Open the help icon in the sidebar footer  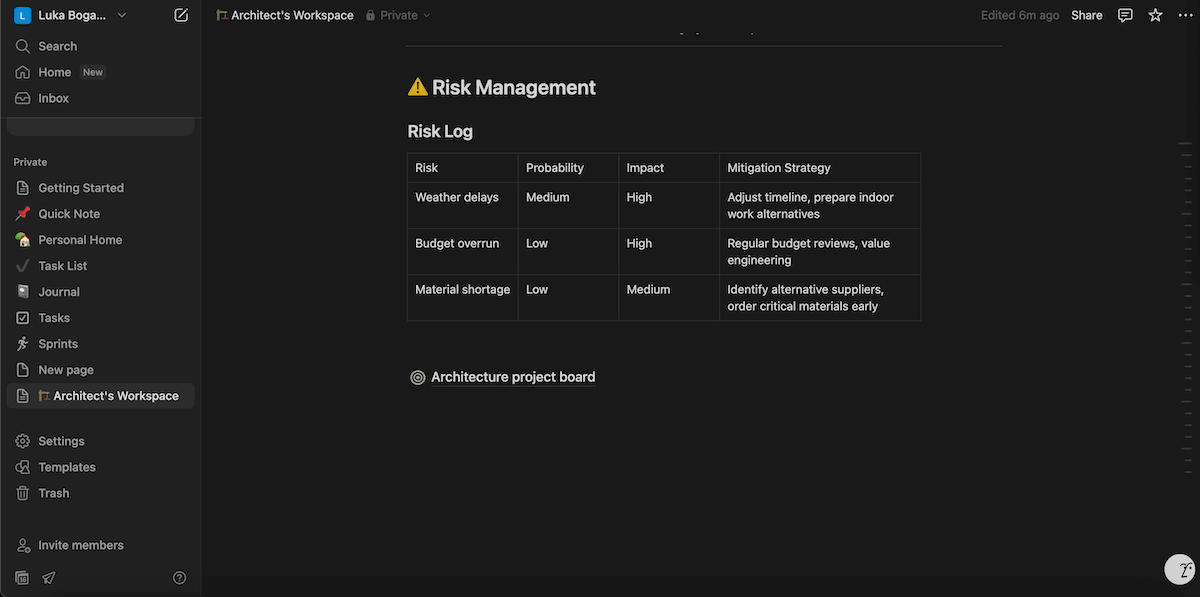click(x=179, y=577)
